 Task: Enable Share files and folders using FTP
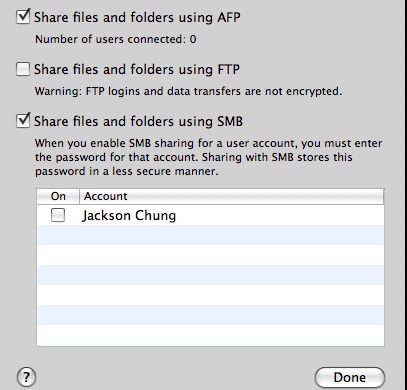click(x=23, y=69)
